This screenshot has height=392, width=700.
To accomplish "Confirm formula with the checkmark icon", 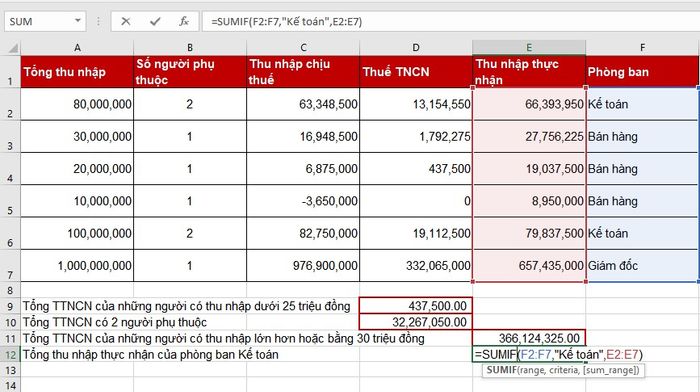I will 155,21.
